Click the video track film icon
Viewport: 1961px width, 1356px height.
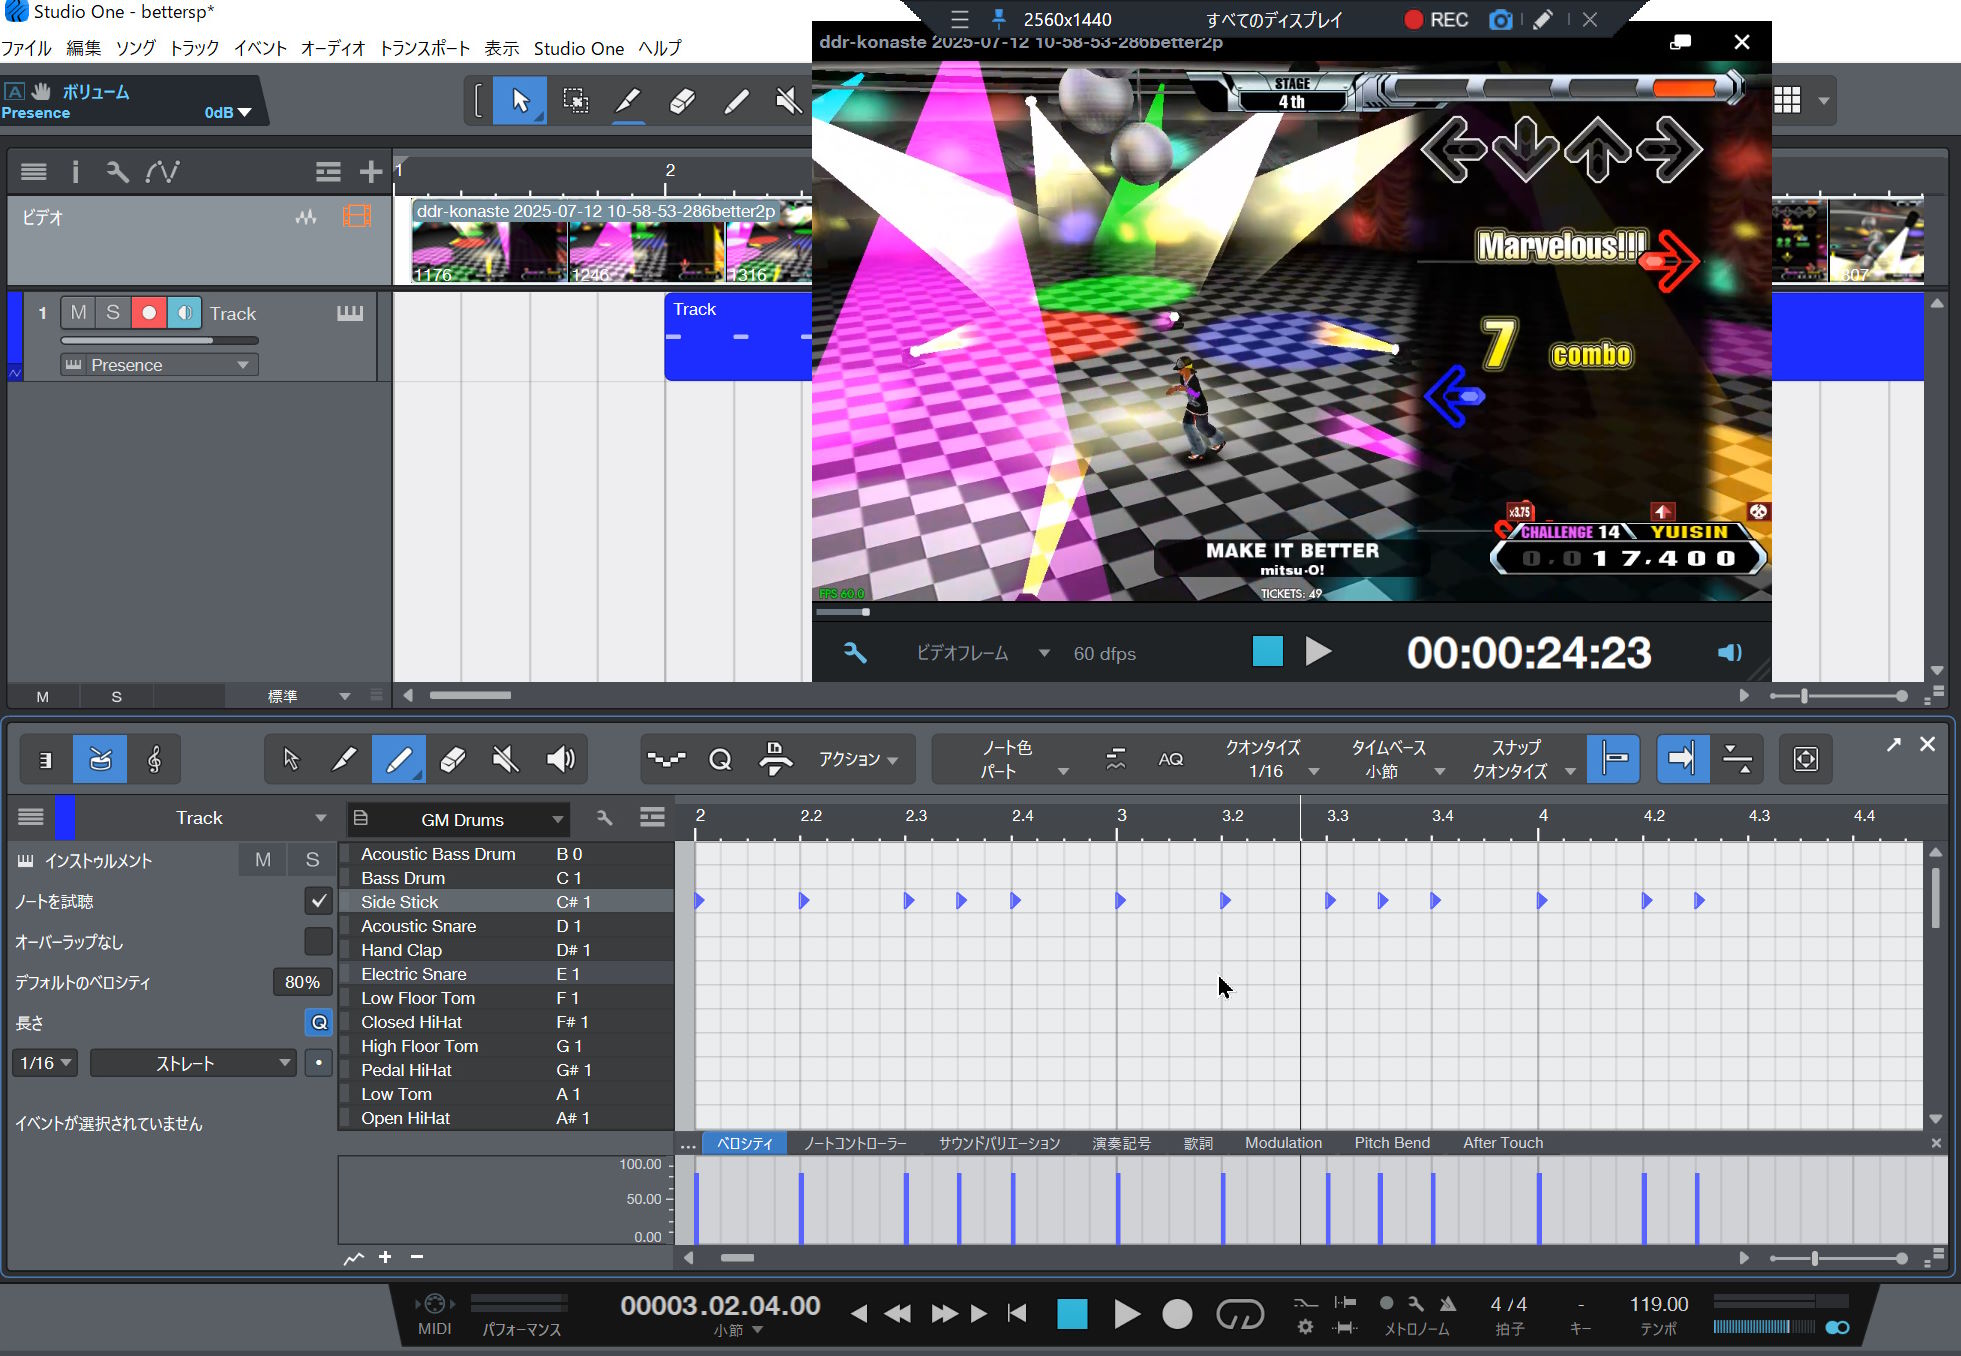357,216
